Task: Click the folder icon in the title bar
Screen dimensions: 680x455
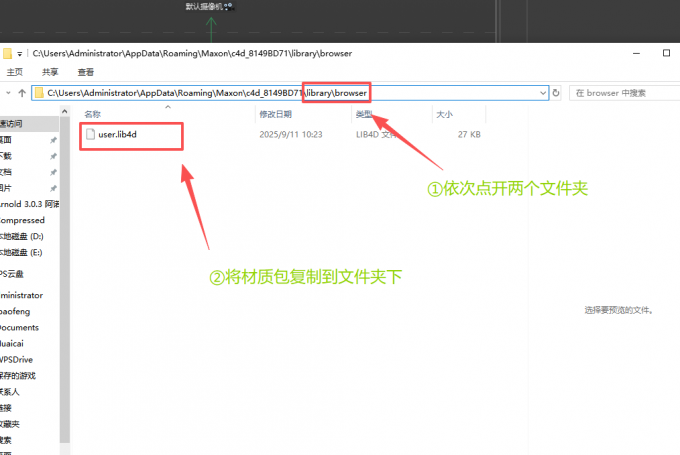Action: point(8,53)
